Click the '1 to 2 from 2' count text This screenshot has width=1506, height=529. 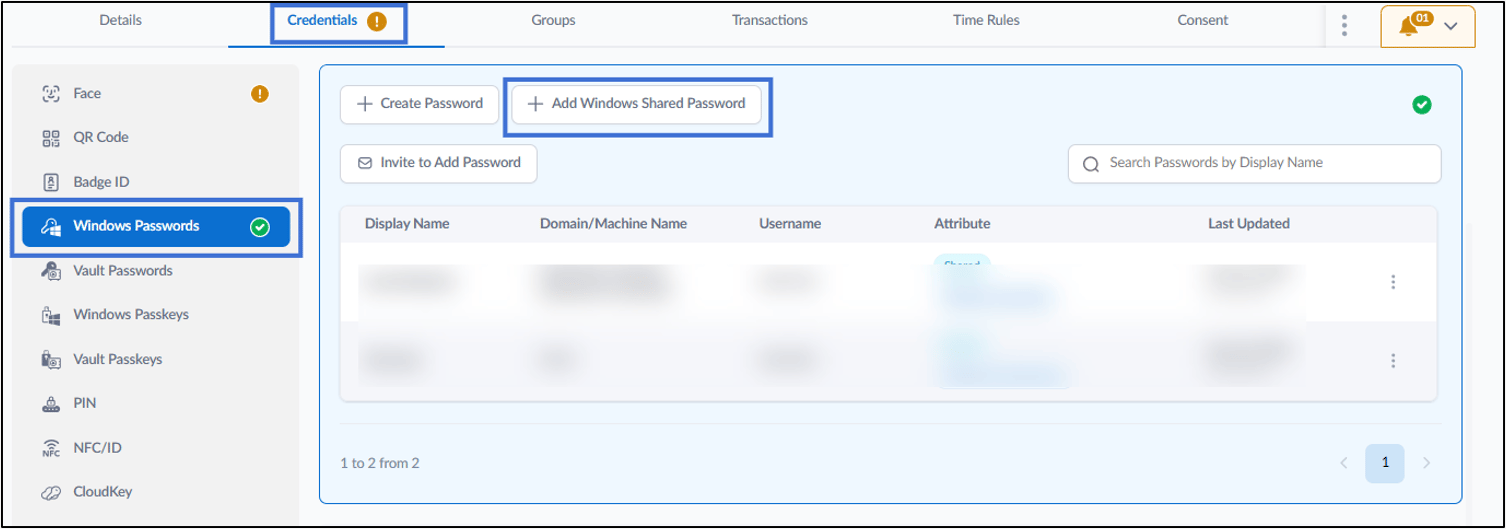(380, 464)
